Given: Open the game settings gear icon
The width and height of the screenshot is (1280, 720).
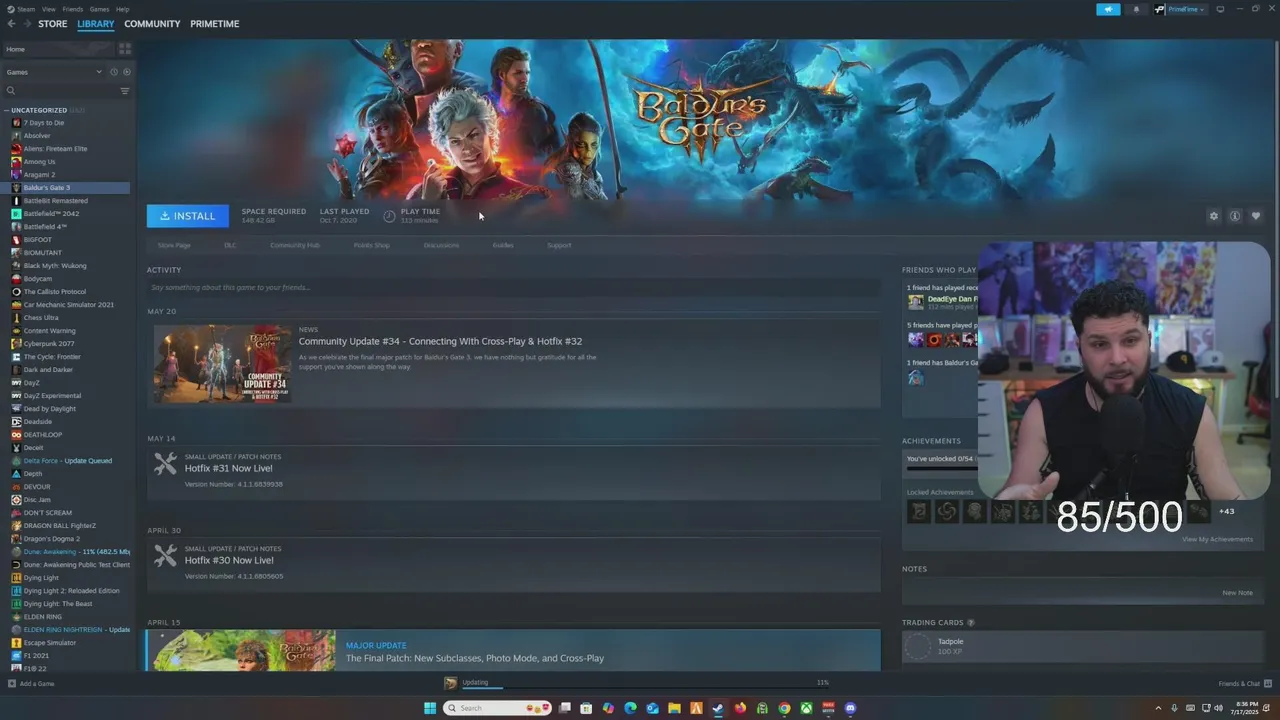Looking at the screenshot, I should coord(1214,216).
